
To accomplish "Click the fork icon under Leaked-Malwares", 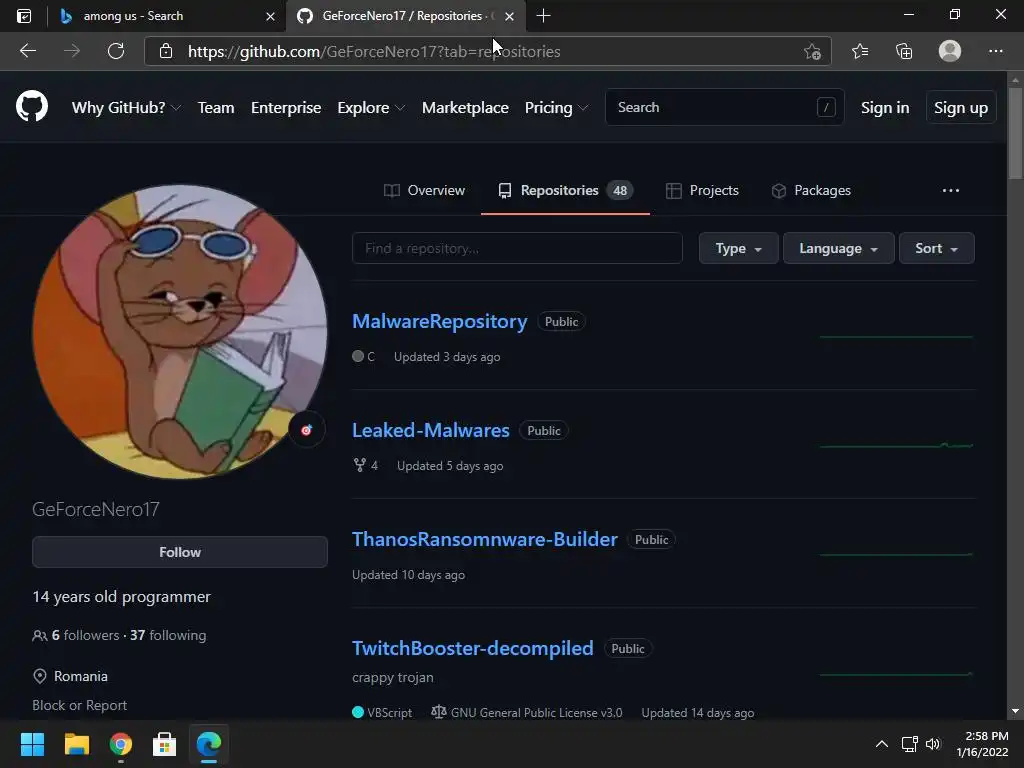I will (x=359, y=465).
